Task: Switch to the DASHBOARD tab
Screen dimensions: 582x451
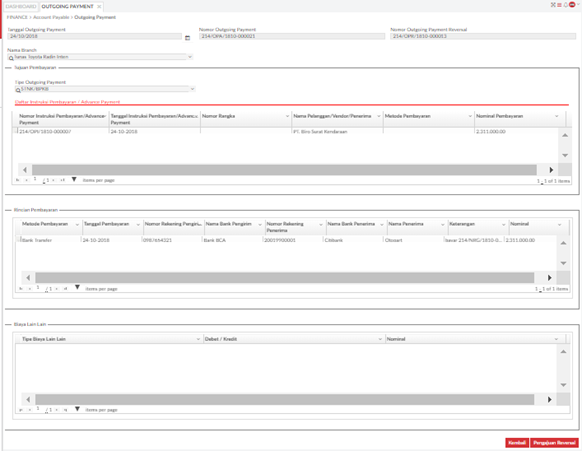Action: click(x=21, y=6)
